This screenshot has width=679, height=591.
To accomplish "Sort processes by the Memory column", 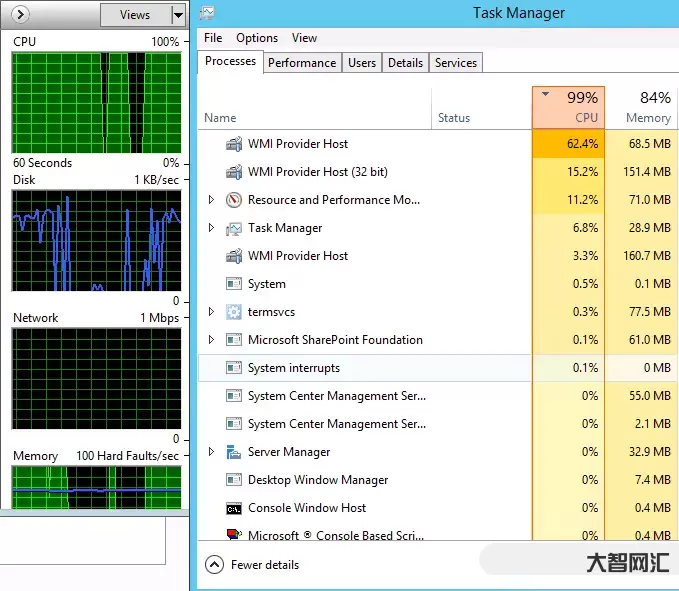I will 647,108.
